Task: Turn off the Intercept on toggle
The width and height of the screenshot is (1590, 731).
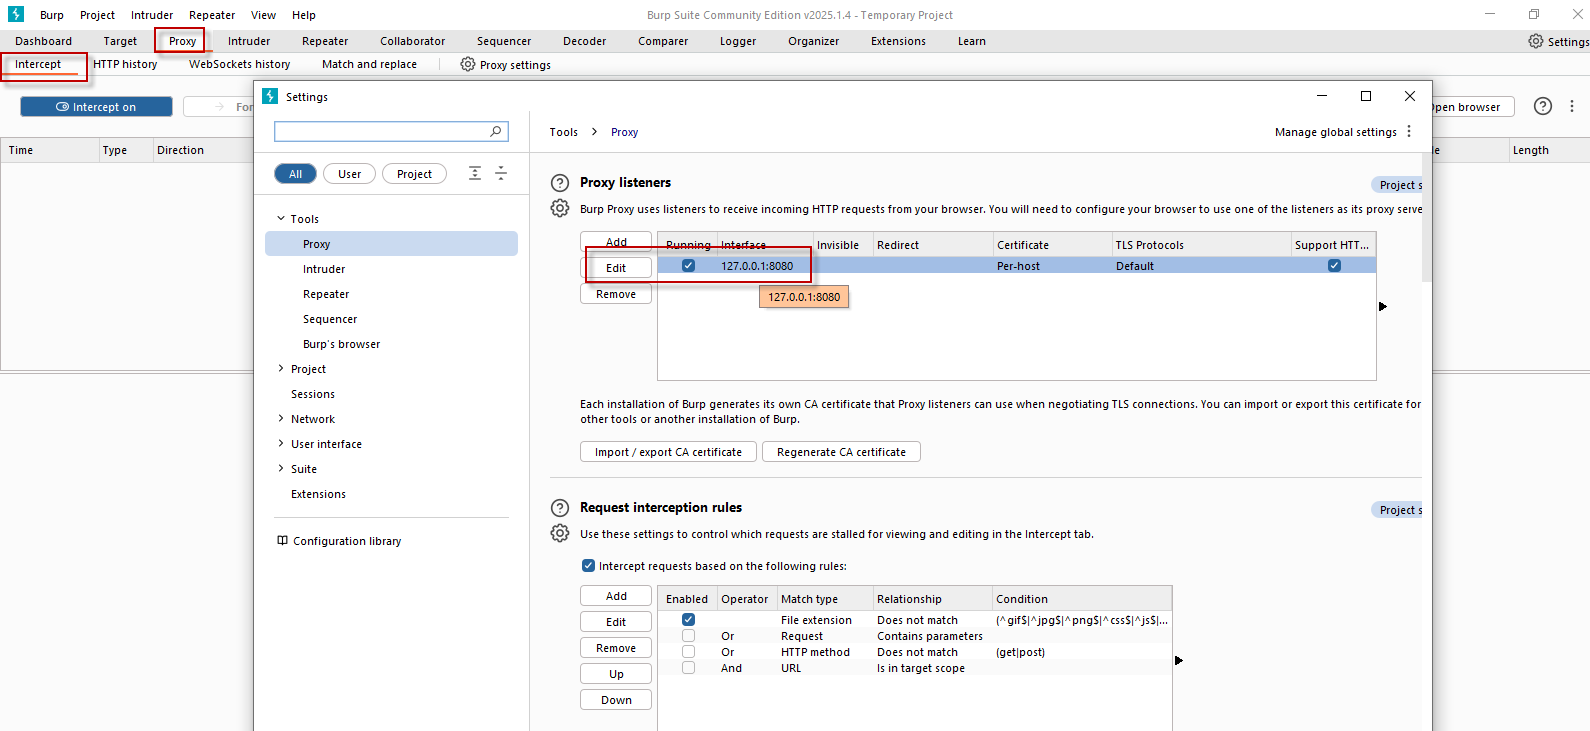Action: 96,106
